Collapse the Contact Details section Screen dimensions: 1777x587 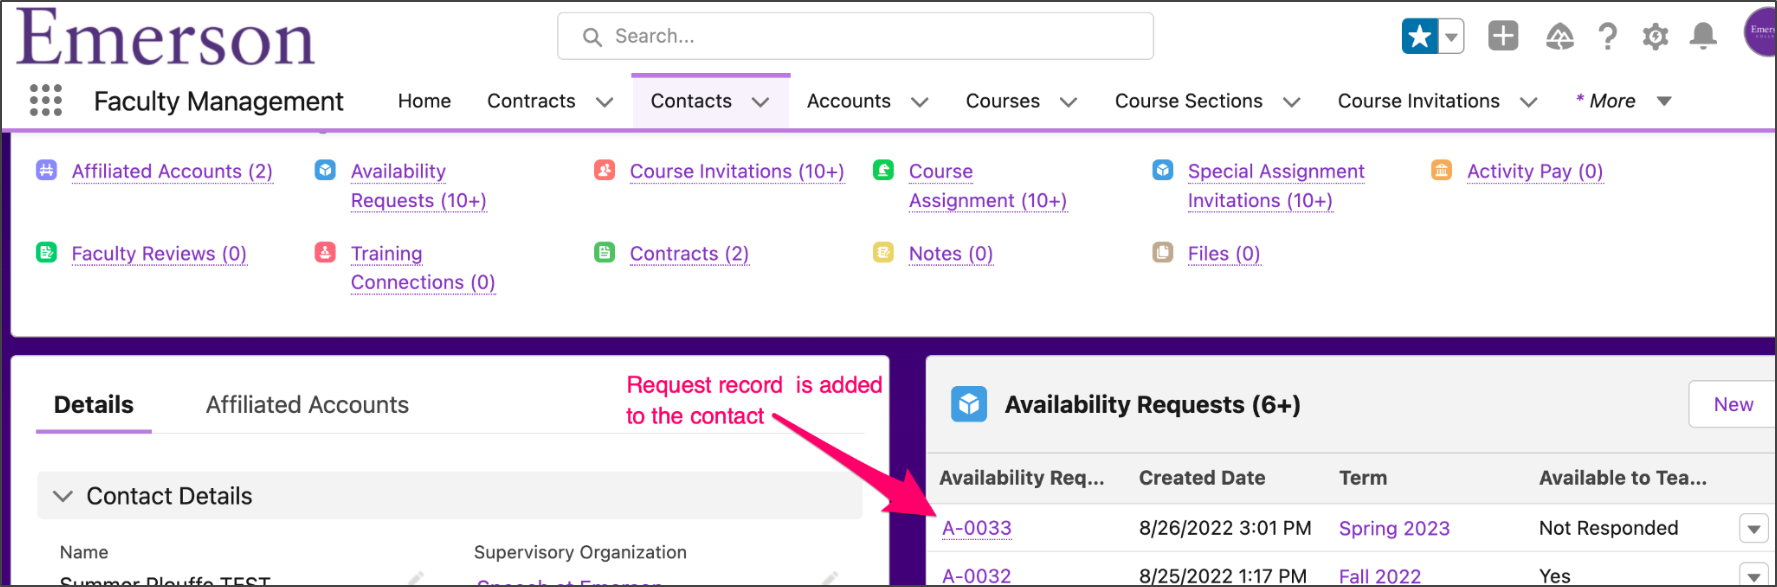(63, 496)
